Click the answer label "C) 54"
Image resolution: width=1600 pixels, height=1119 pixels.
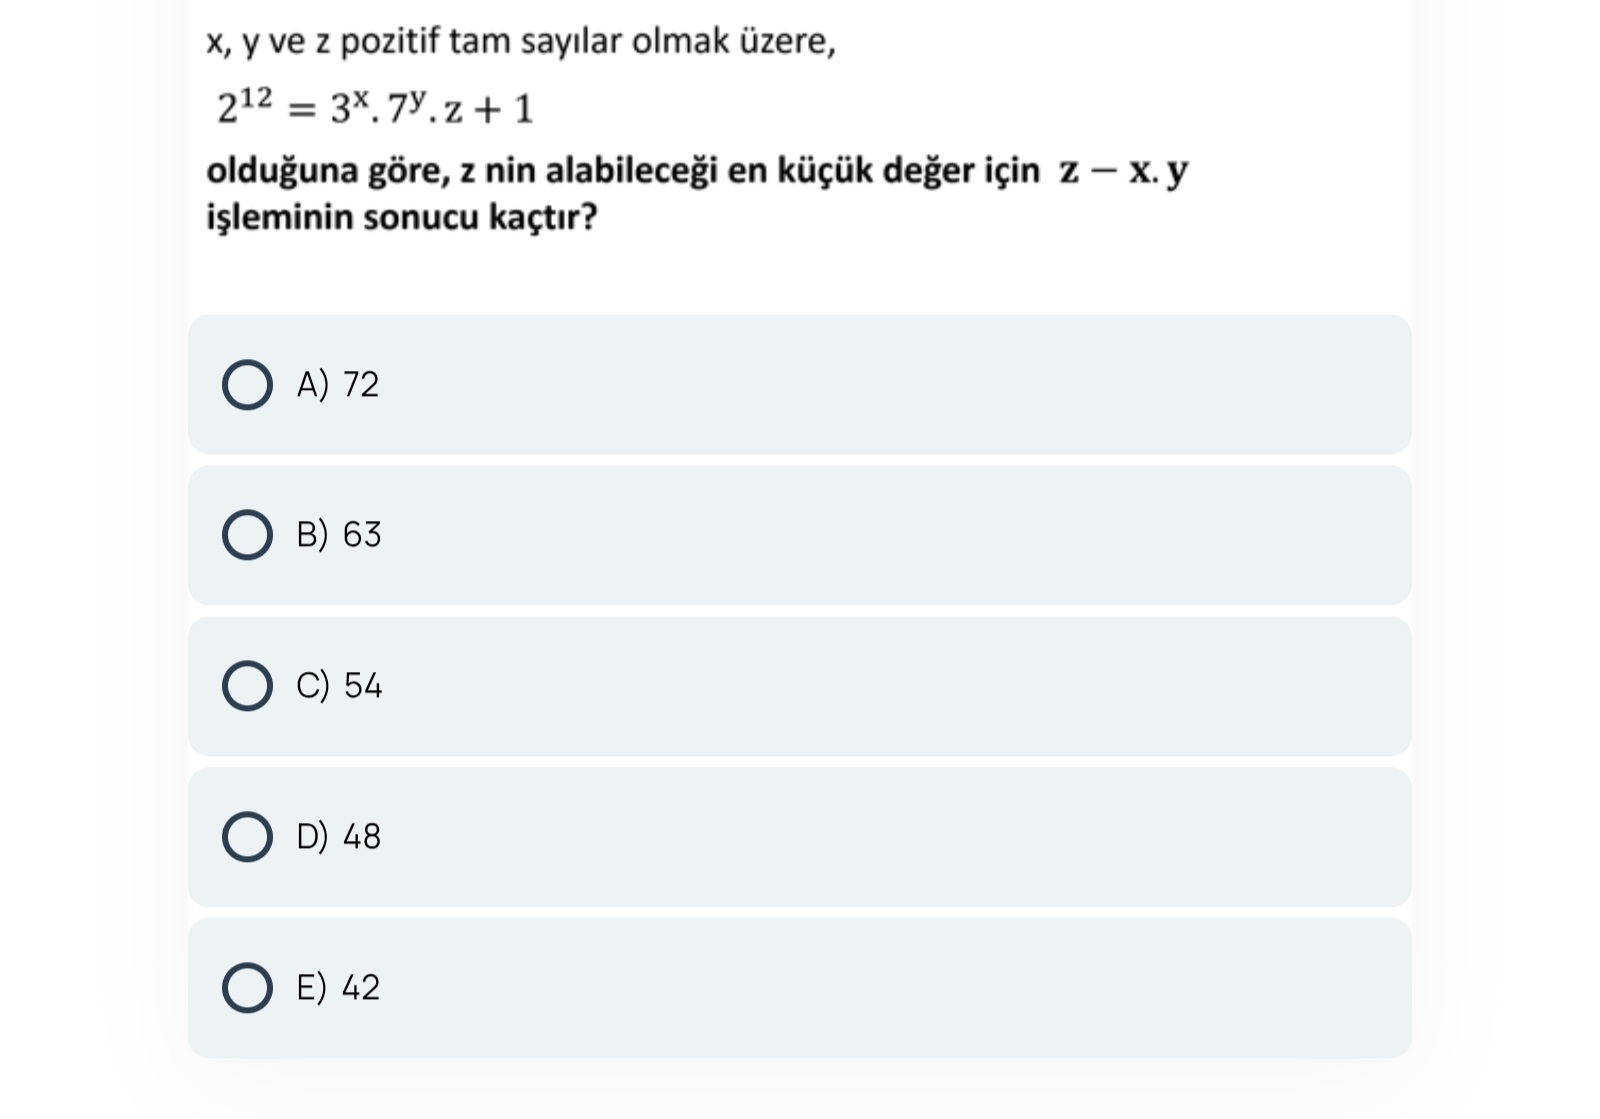[339, 686]
